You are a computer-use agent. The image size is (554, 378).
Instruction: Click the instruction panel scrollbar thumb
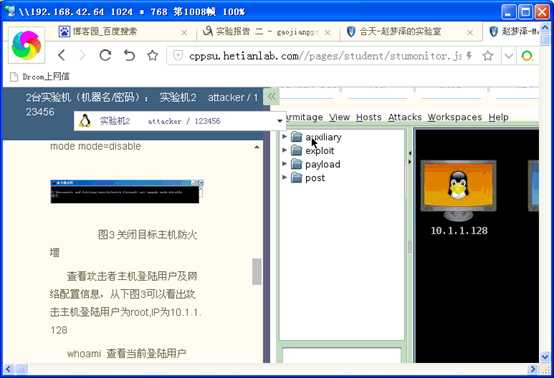(x=257, y=271)
